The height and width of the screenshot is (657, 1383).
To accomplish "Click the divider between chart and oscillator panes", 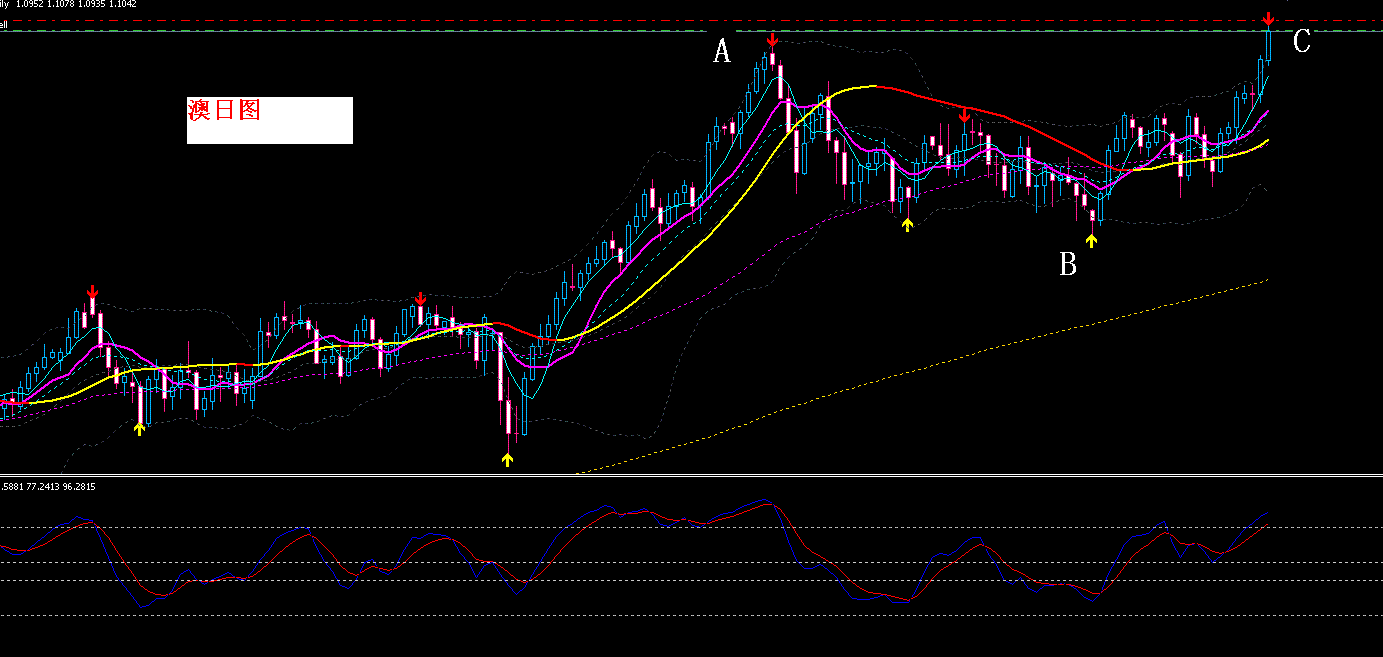I will pyautogui.click(x=691, y=476).
